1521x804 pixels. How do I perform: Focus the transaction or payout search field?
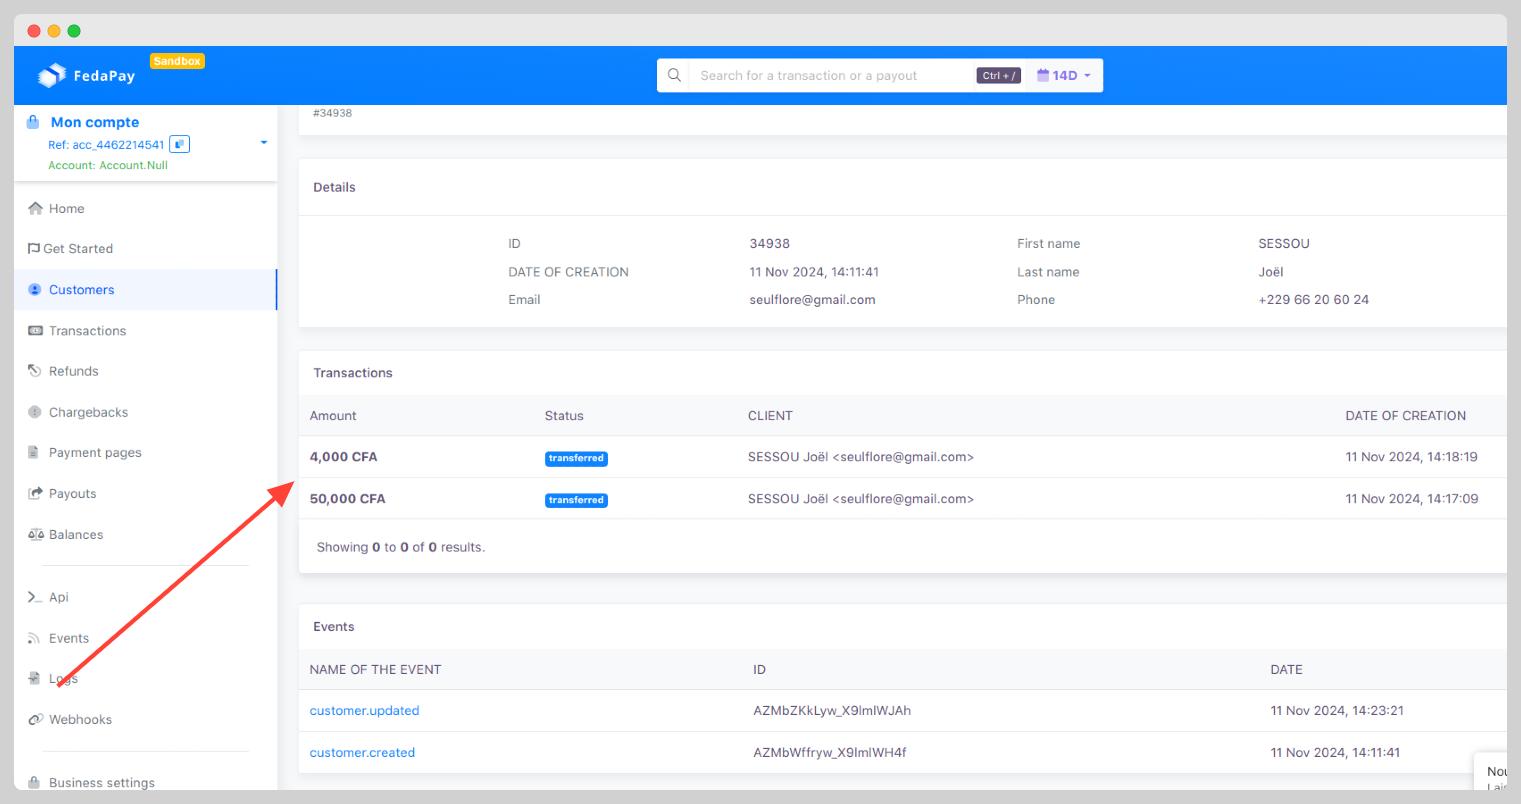tap(832, 75)
